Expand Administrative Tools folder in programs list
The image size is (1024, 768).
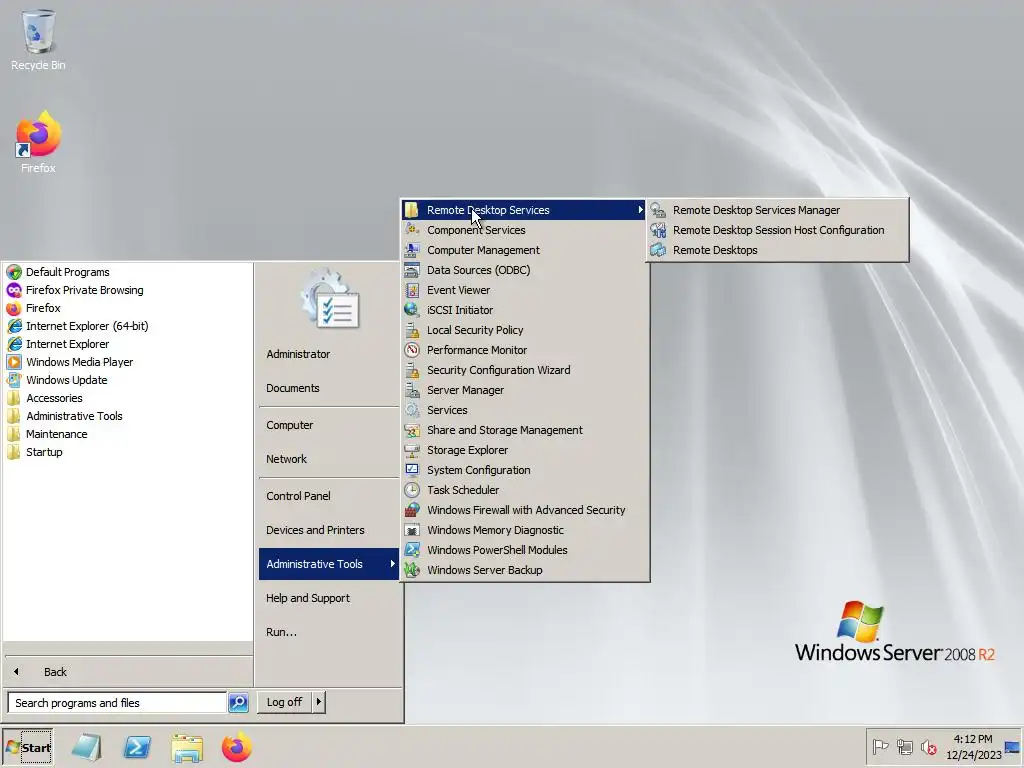click(x=127, y=416)
